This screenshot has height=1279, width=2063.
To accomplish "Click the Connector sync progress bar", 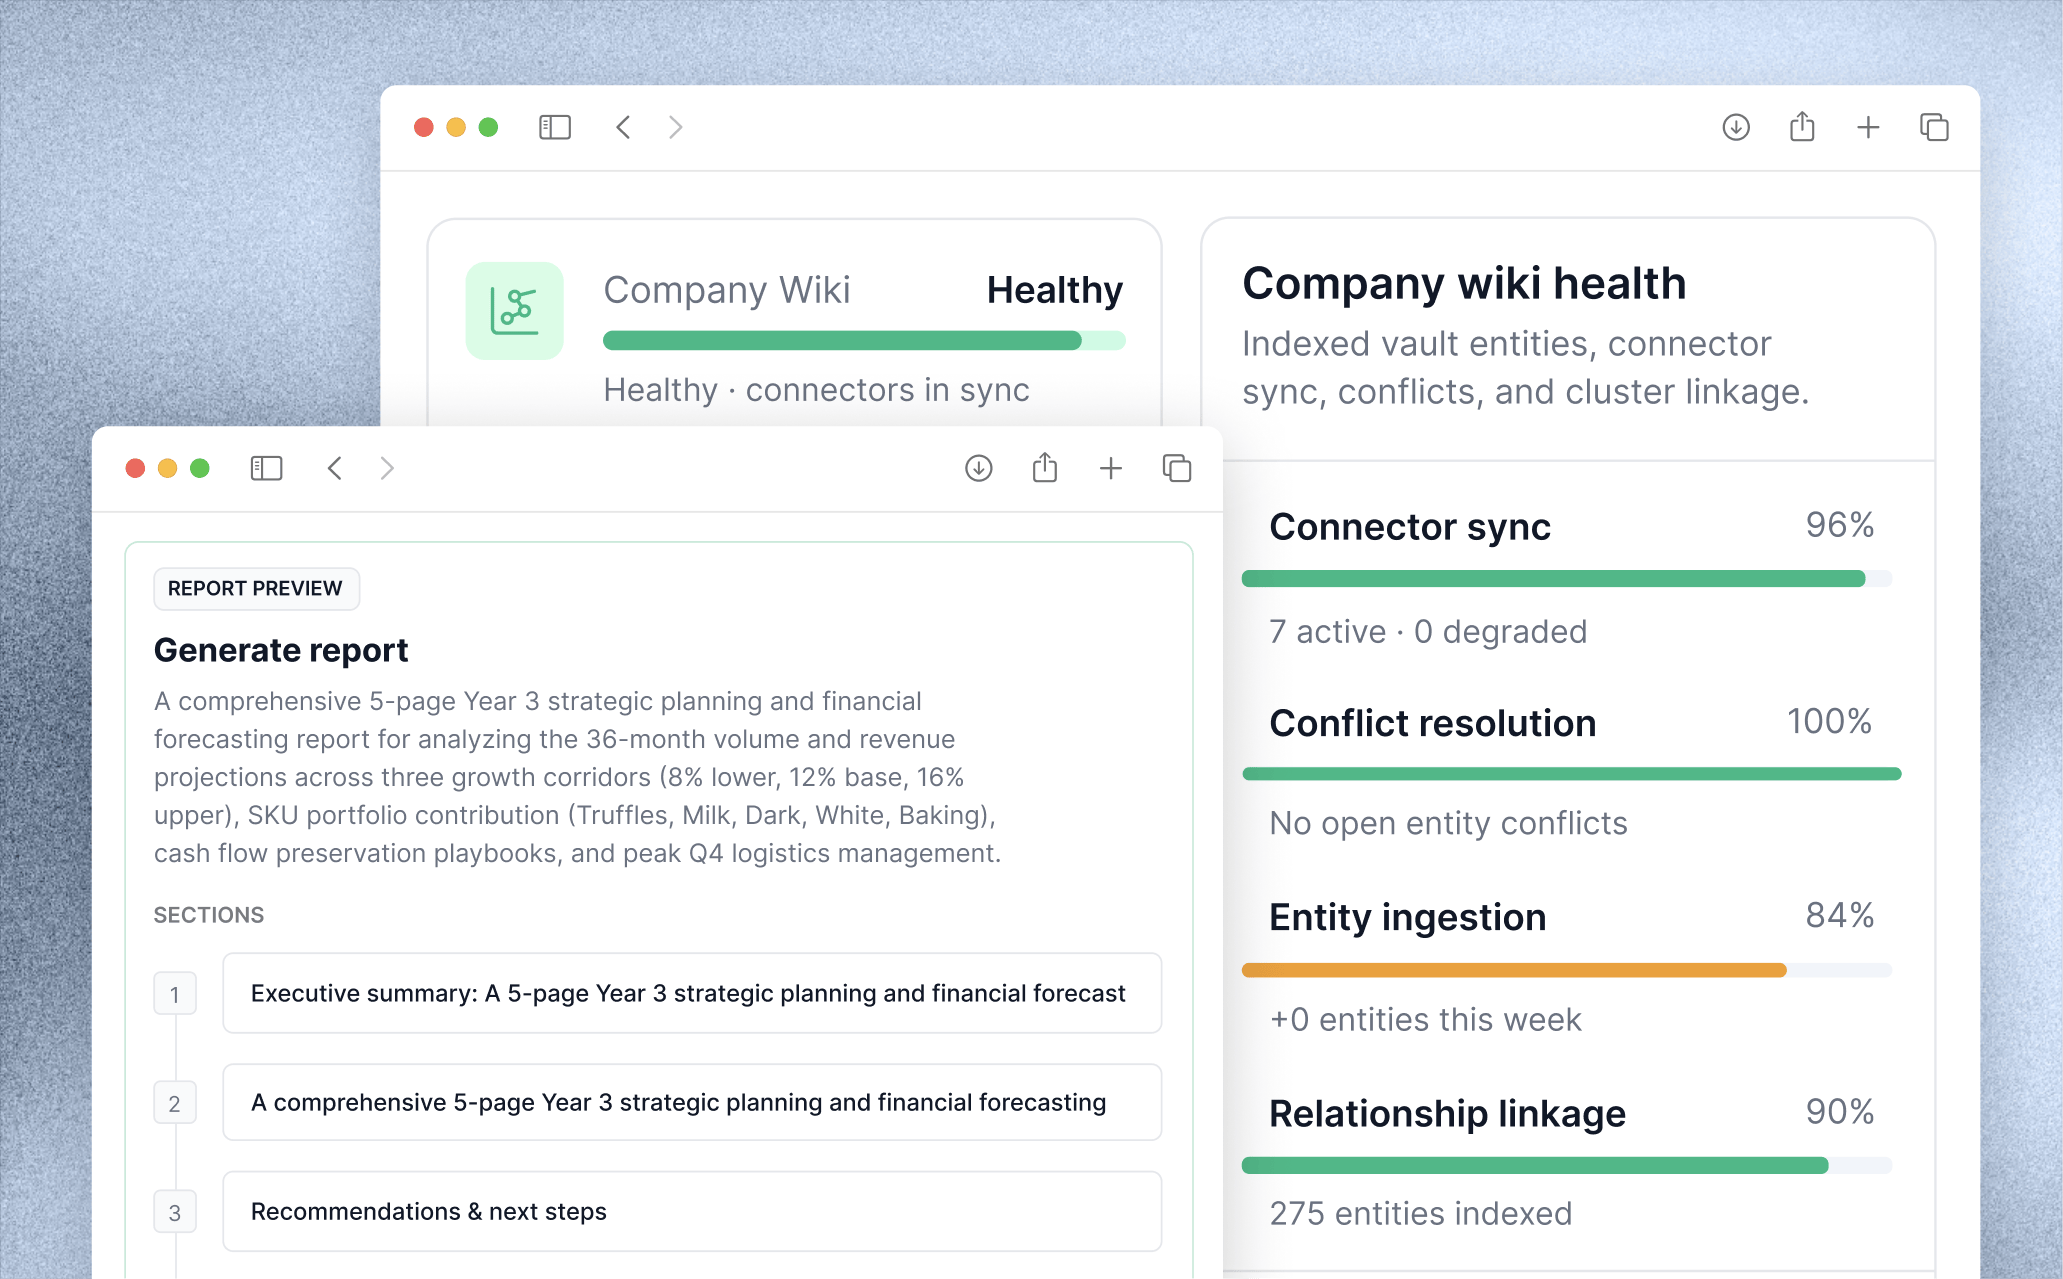I will click(x=1567, y=578).
